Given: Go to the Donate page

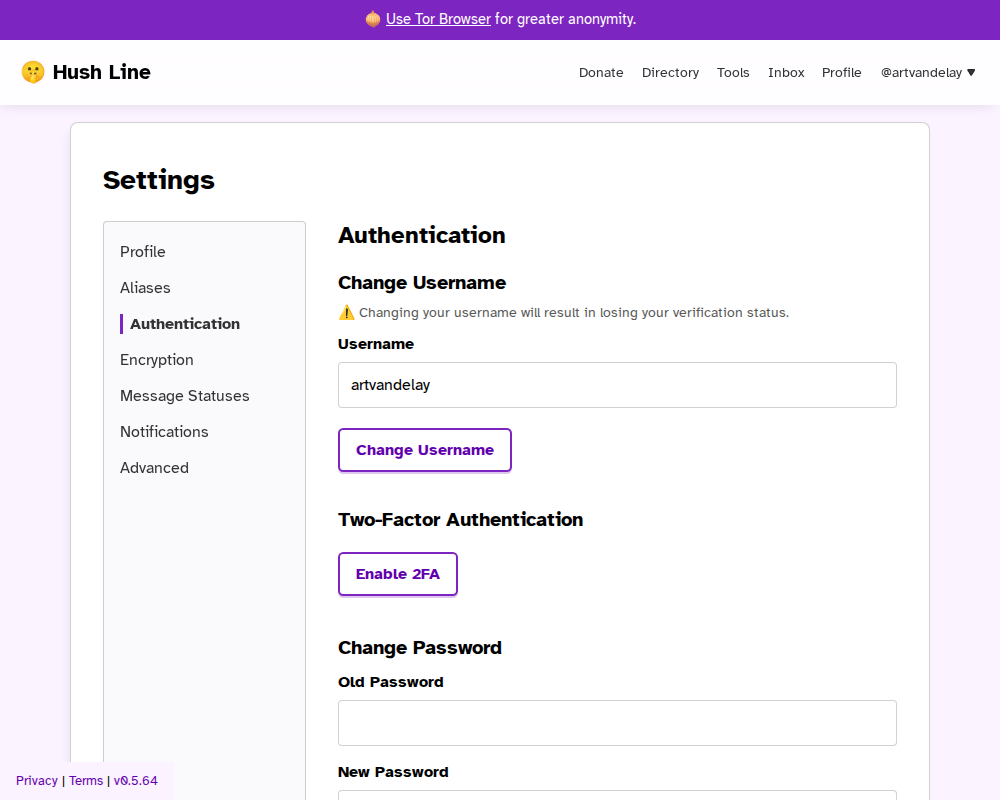Looking at the screenshot, I should (601, 72).
